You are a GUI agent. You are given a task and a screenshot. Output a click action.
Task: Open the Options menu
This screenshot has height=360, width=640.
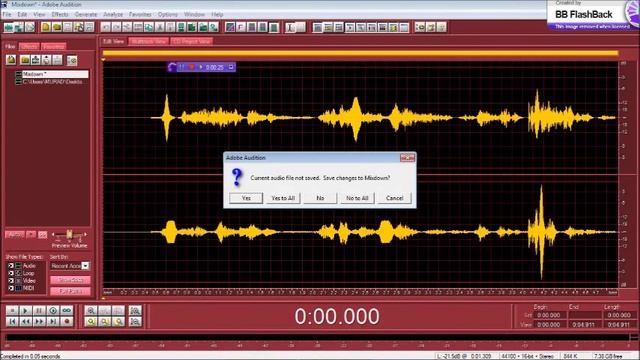click(x=168, y=14)
